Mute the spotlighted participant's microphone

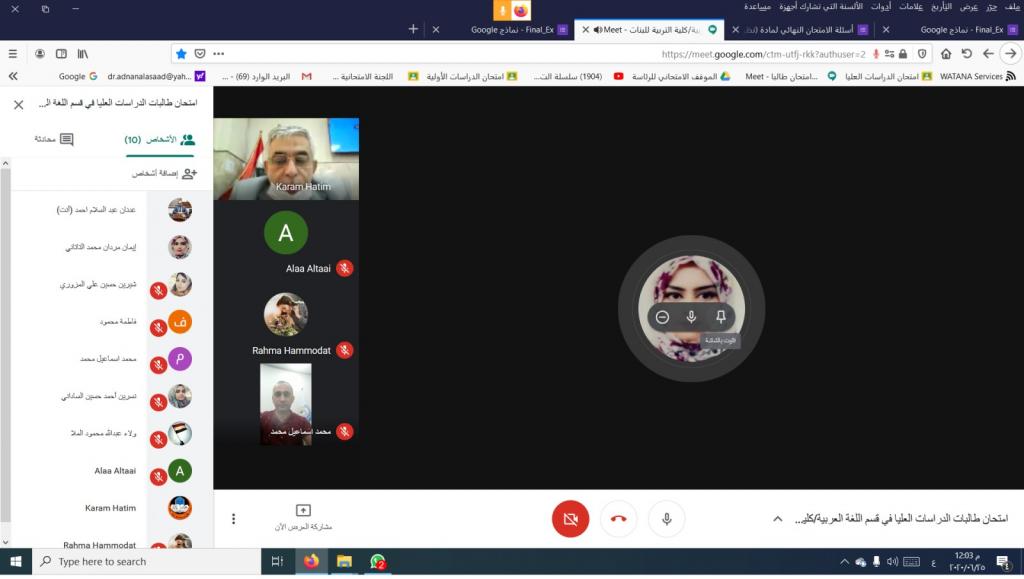point(691,317)
